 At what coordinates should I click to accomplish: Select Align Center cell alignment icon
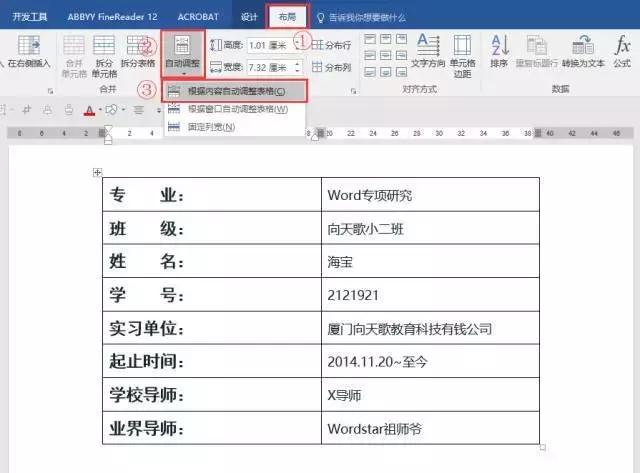point(386,56)
